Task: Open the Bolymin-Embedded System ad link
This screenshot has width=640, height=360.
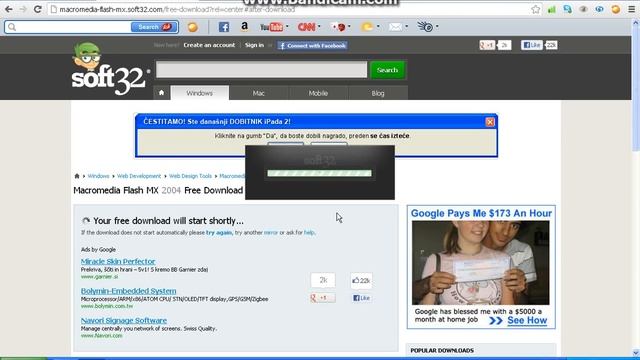Action: (129, 291)
